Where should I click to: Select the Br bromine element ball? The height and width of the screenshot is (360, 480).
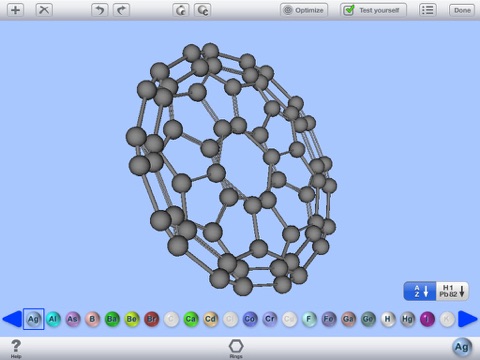151,319
